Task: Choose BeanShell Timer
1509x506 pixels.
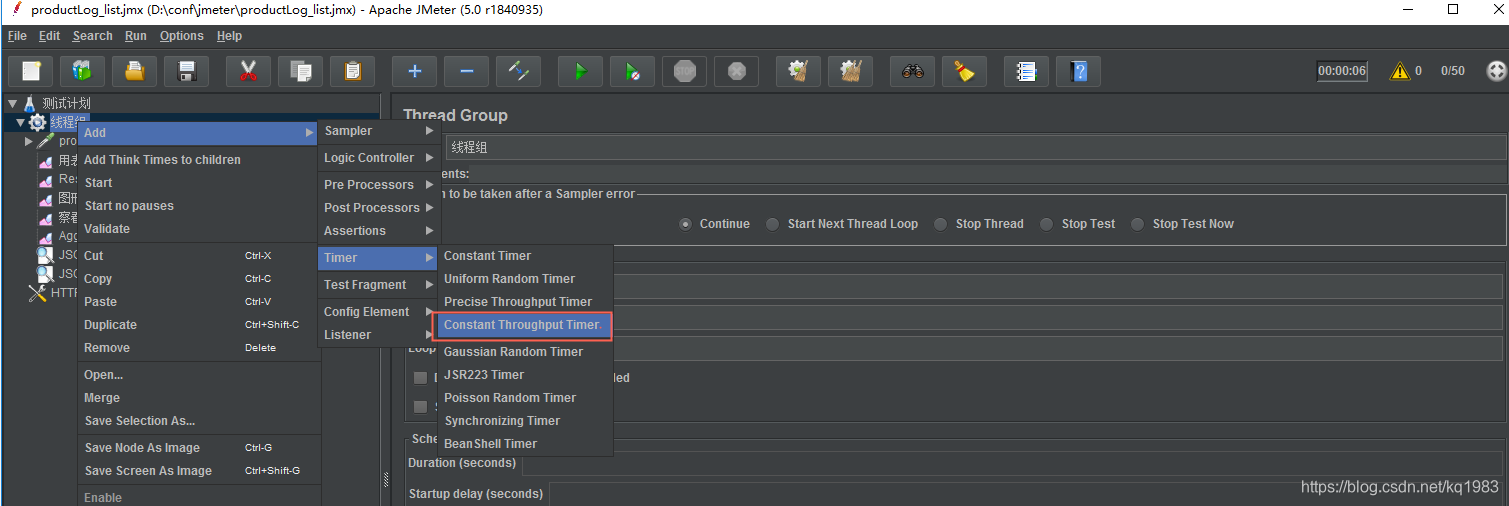Action: point(525,444)
